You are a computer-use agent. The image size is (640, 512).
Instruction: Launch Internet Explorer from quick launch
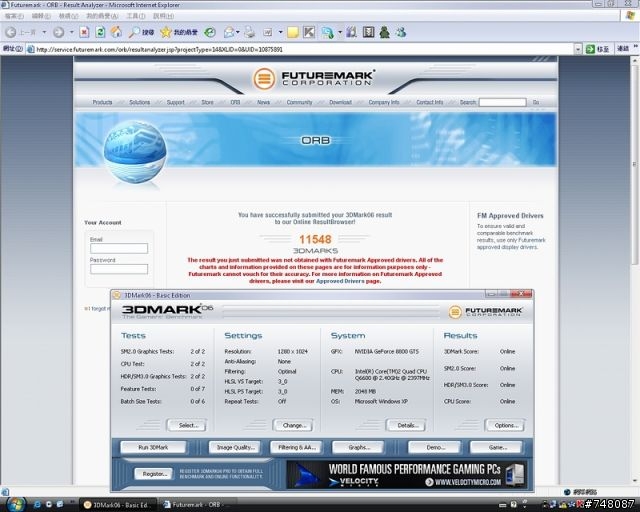(37, 505)
